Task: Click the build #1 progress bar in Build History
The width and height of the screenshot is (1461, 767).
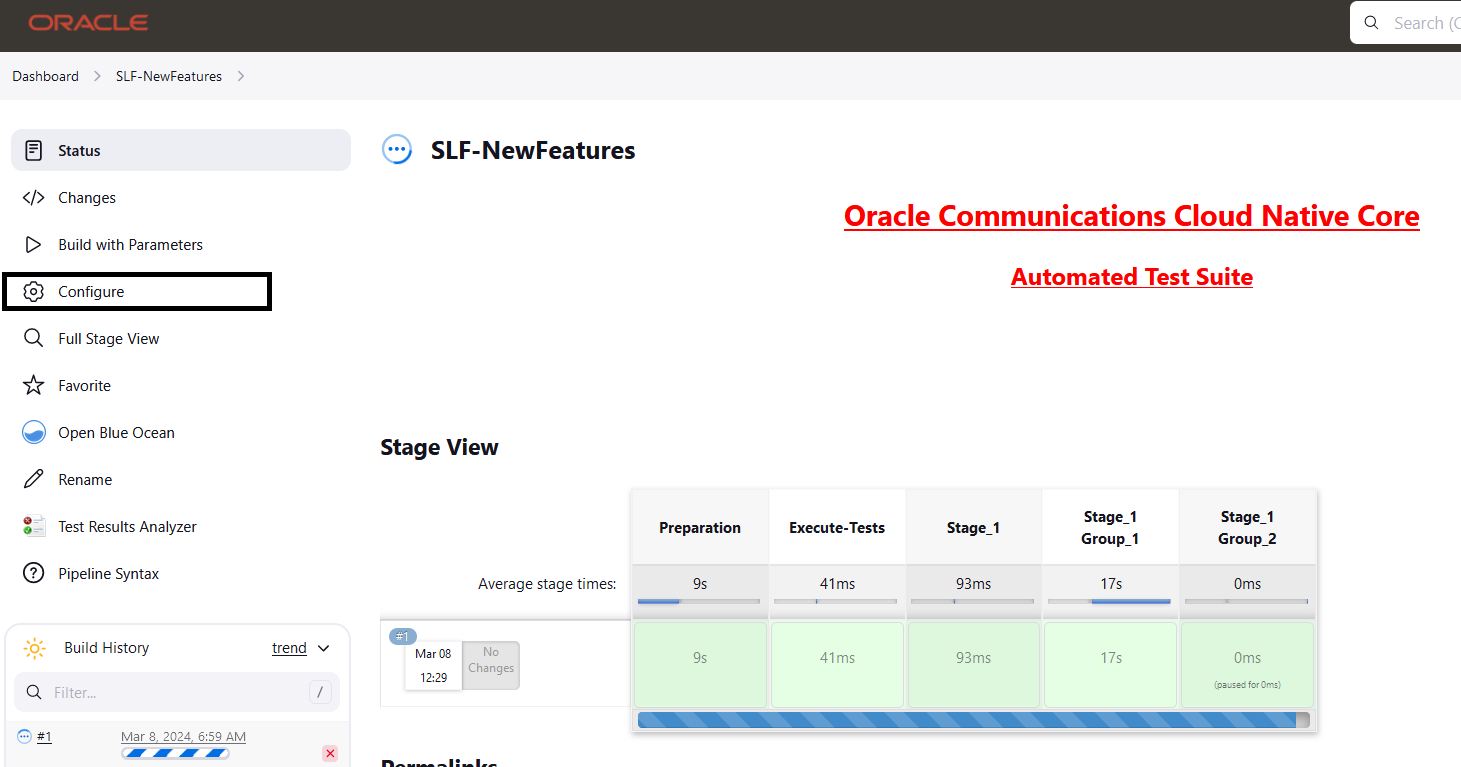Action: point(175,754)
